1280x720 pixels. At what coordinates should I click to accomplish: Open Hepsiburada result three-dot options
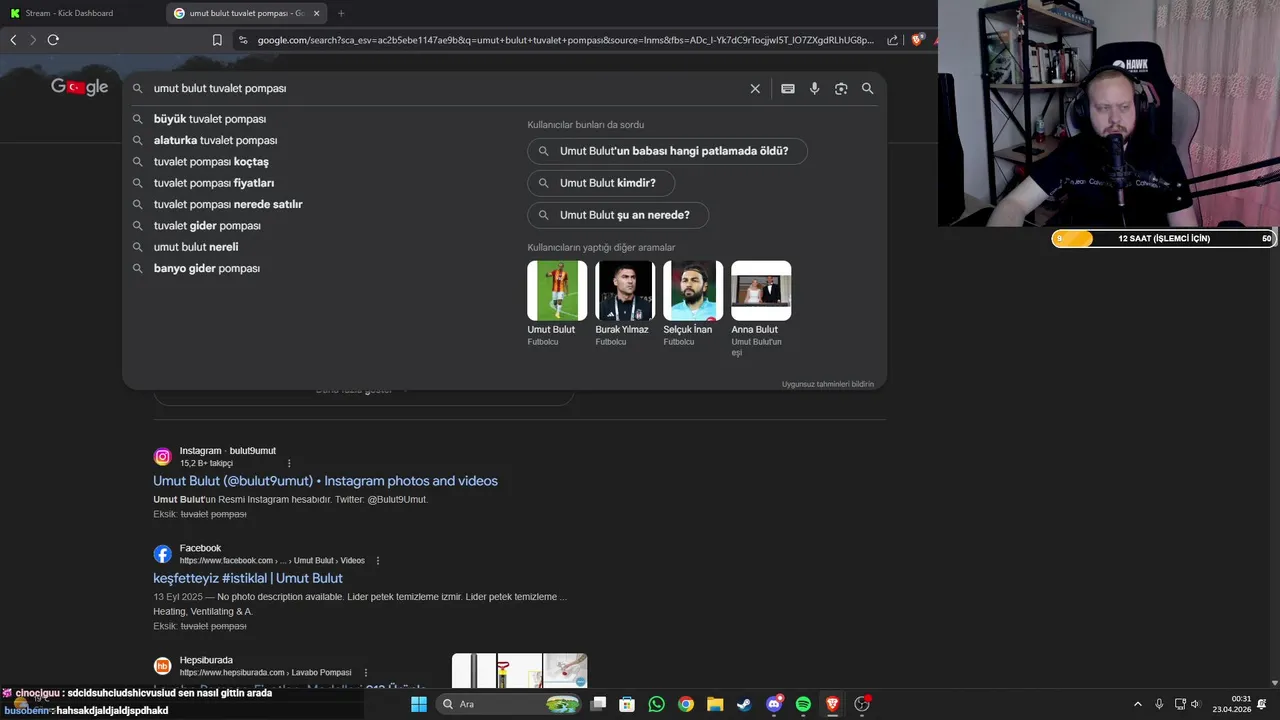[x=365, y=673]
